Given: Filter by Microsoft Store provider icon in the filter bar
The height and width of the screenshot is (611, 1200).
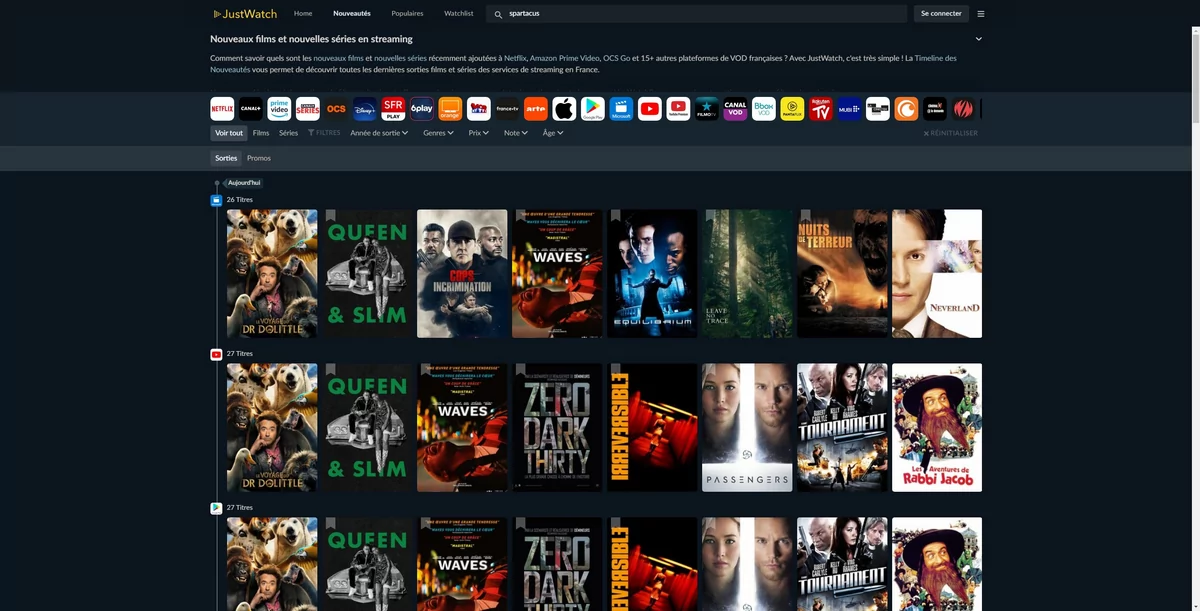Looking at the screenshot, I should coord(621,109).
